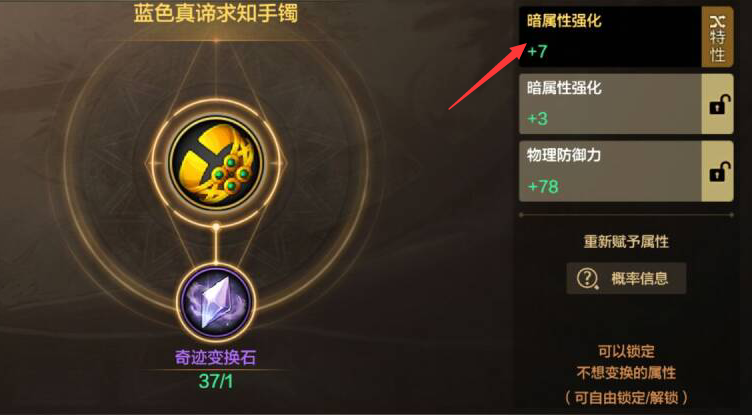Toggle the 特性 side tab
The height and width of the screenshot is (415, 752).
tap(717, 36)
